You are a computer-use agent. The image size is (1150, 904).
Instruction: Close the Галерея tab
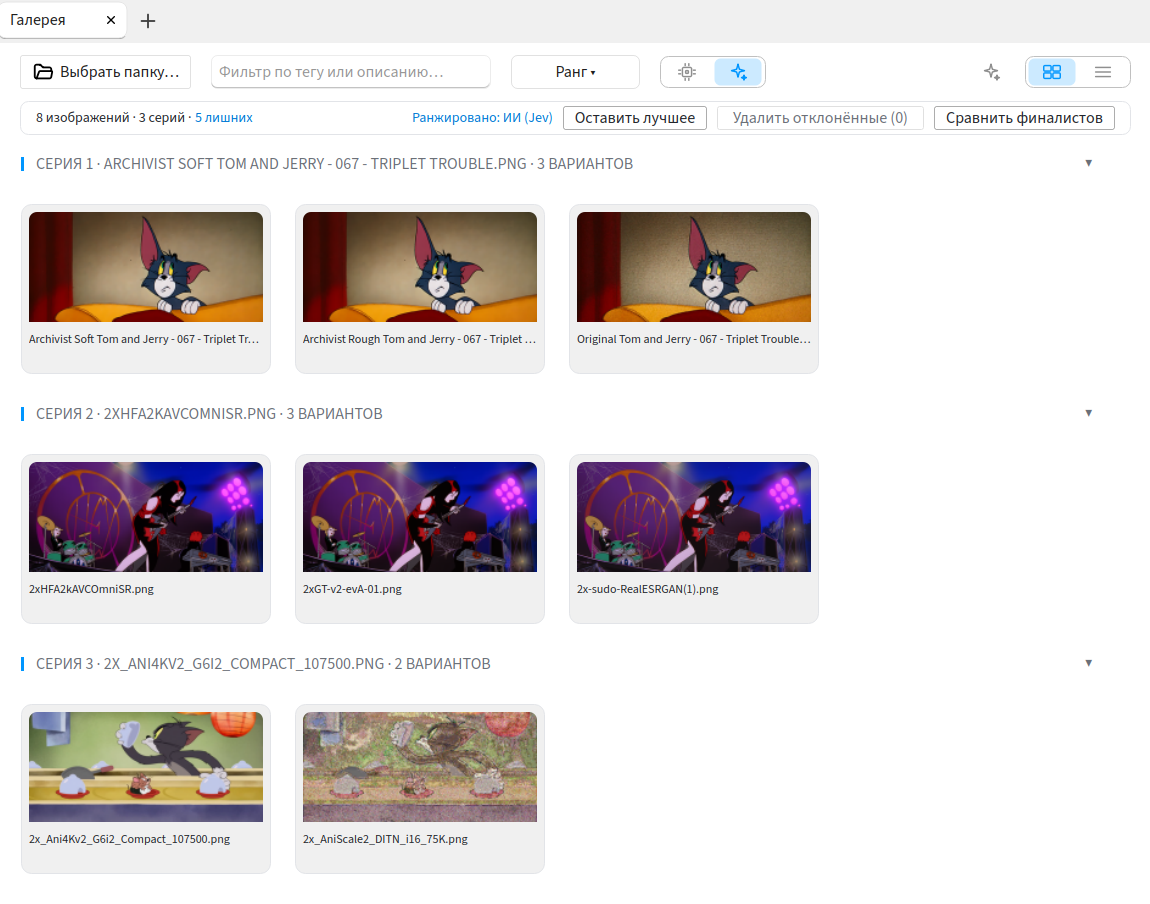111,20
